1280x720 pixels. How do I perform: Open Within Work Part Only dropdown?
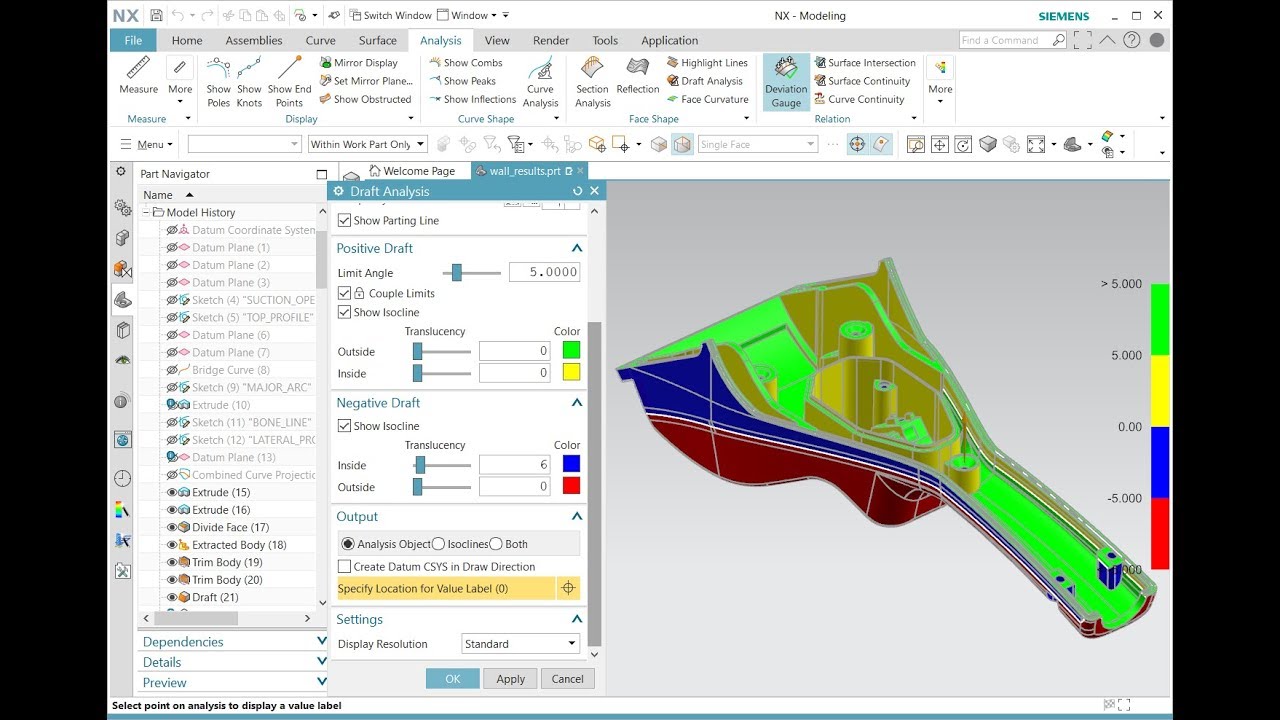point(367,144)
